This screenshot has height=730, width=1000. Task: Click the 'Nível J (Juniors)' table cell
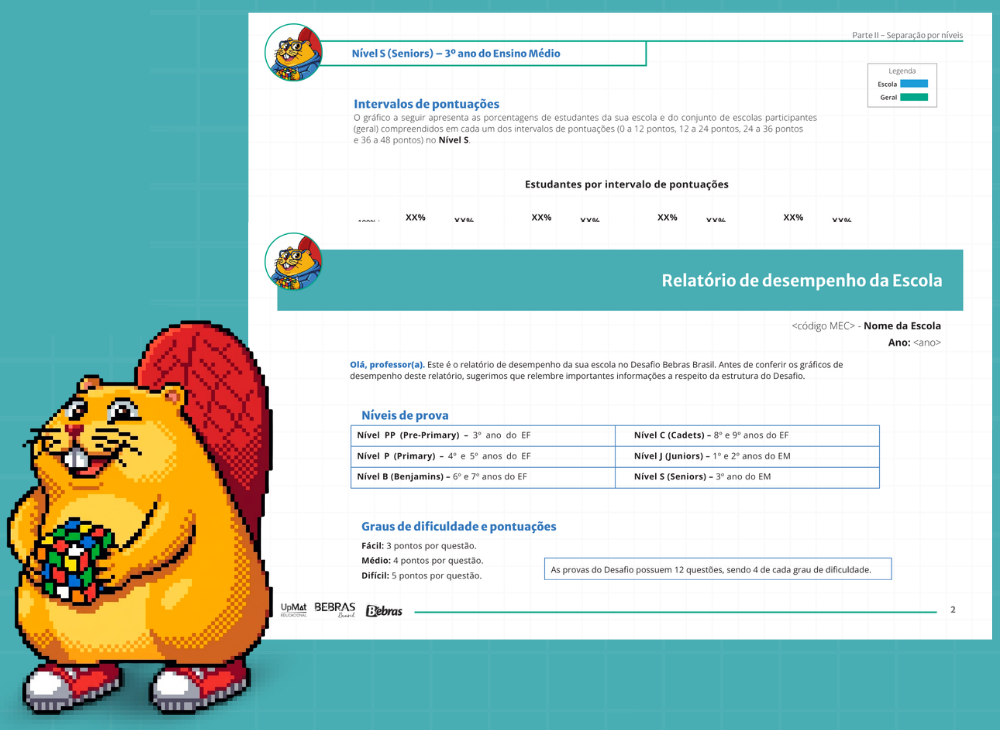(x=747, y=456)
